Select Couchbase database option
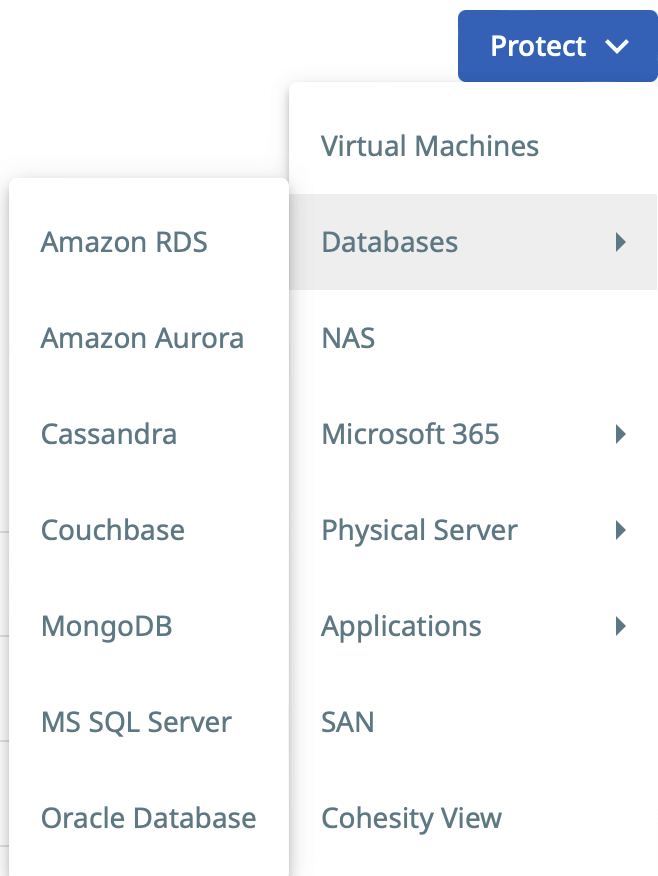This screenshot has height=876, width=658. 113,530
